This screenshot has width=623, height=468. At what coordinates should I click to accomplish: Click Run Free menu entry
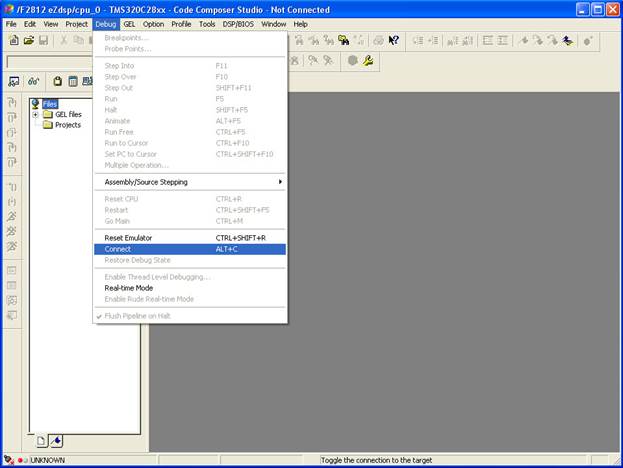coord(190,132)
